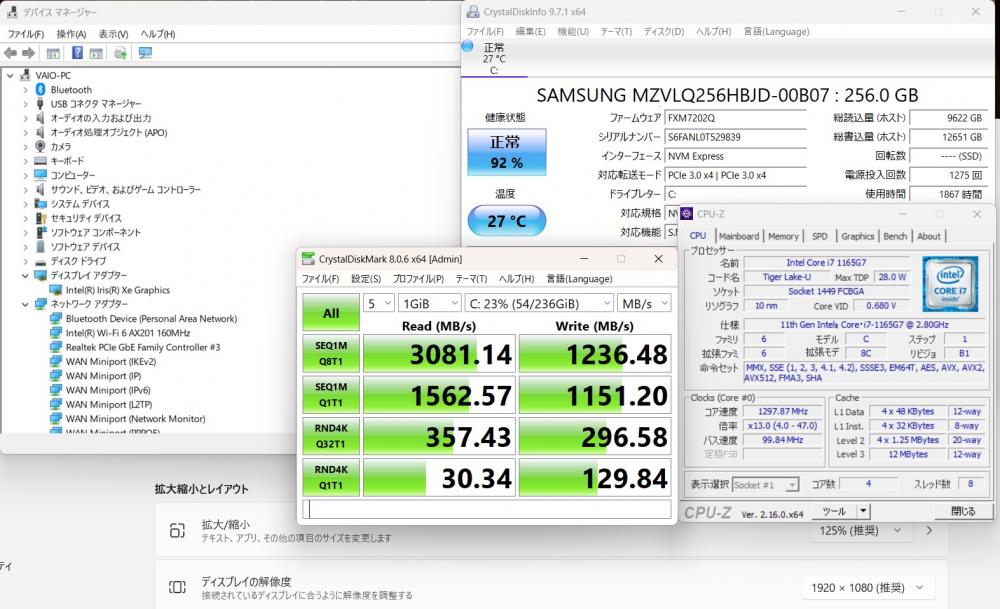
Task: Click the blue health status 92% indicator
Action: tap(506, 153)
